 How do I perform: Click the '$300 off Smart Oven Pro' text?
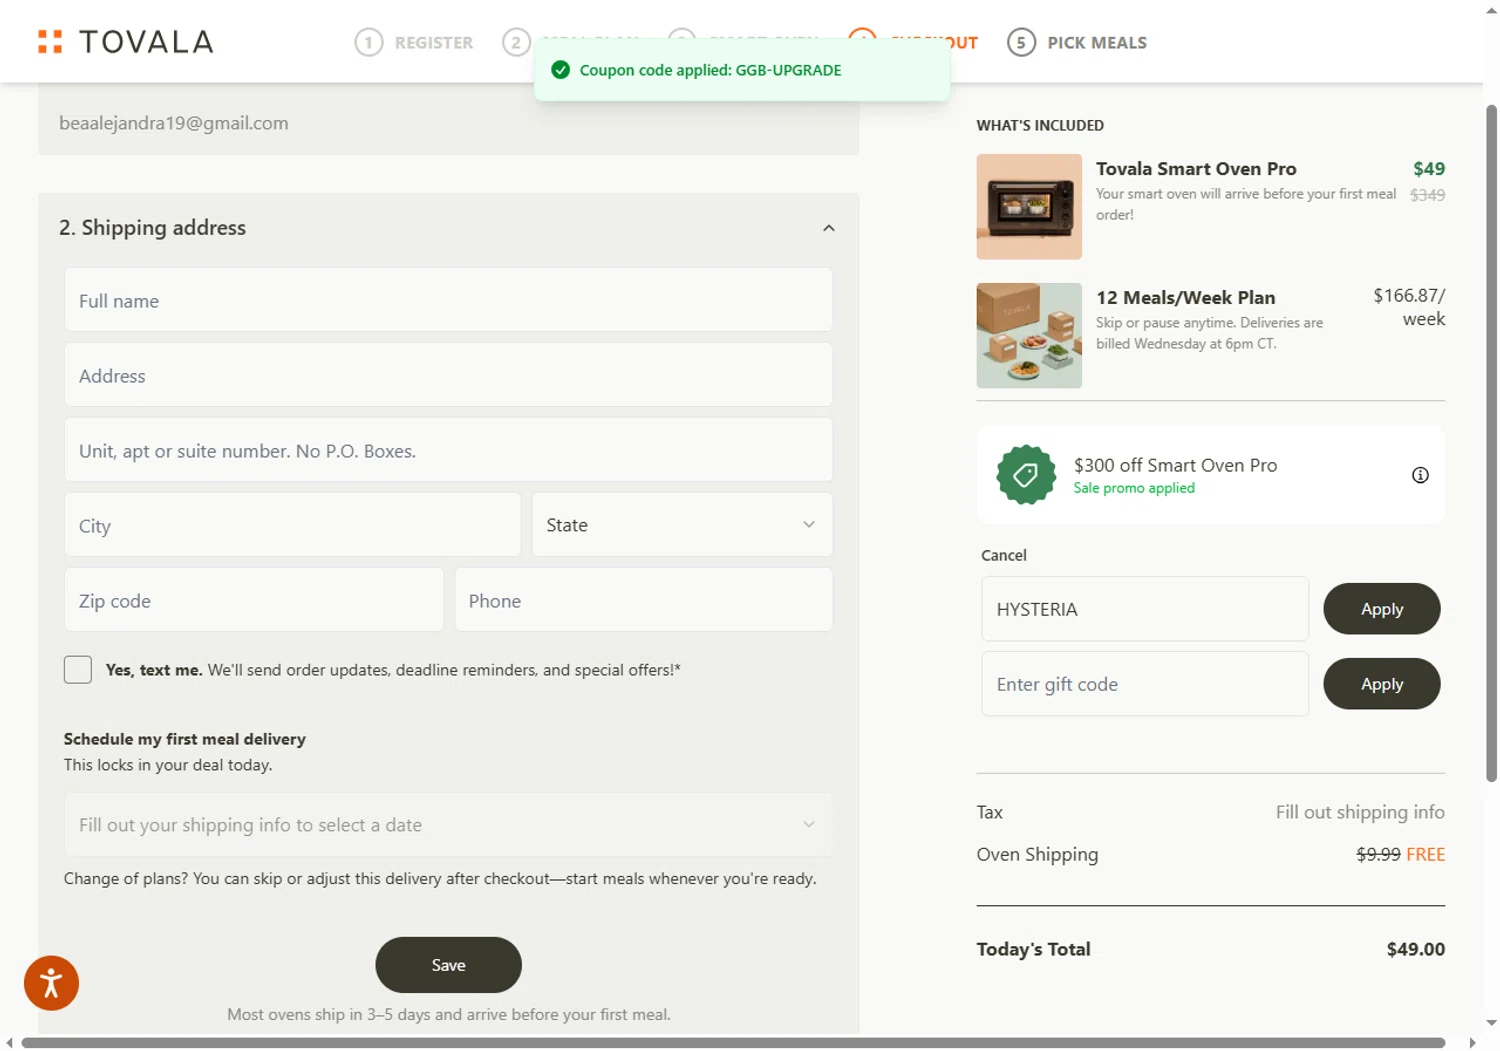click(x=1175, y=465)
